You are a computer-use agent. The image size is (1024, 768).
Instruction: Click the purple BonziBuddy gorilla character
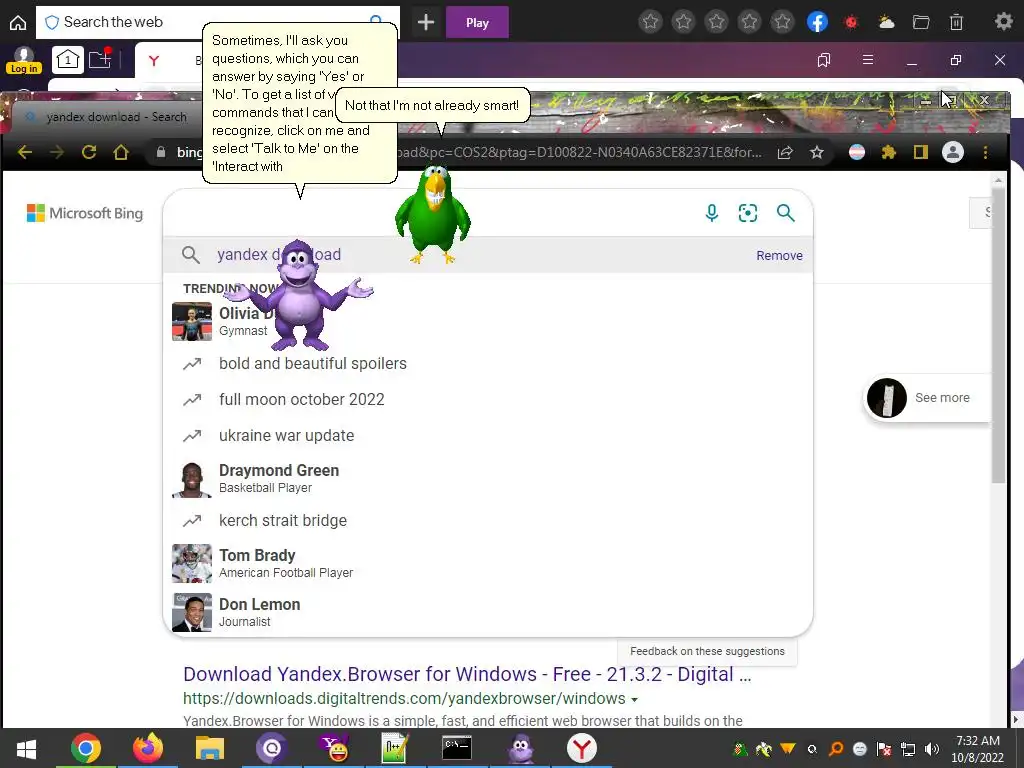point(299,295)
